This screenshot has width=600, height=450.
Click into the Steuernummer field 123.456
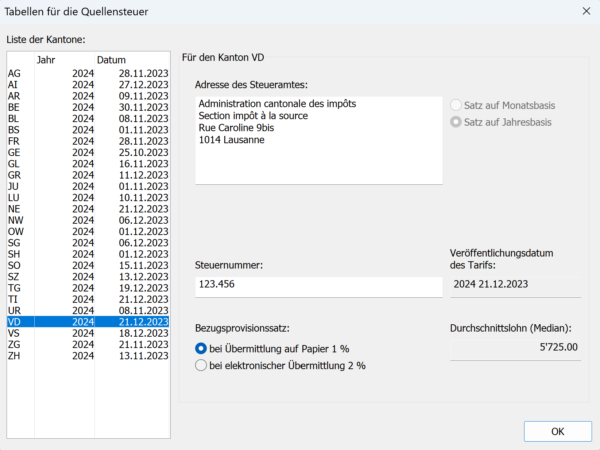pos(319,286)
